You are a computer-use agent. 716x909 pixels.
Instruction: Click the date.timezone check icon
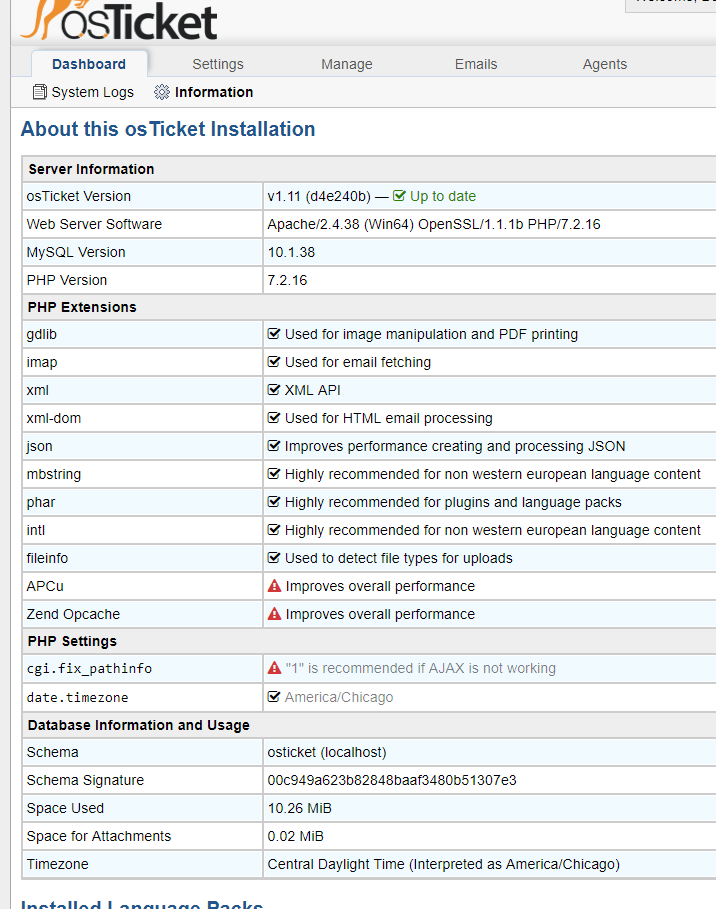(x=274, y=697)
